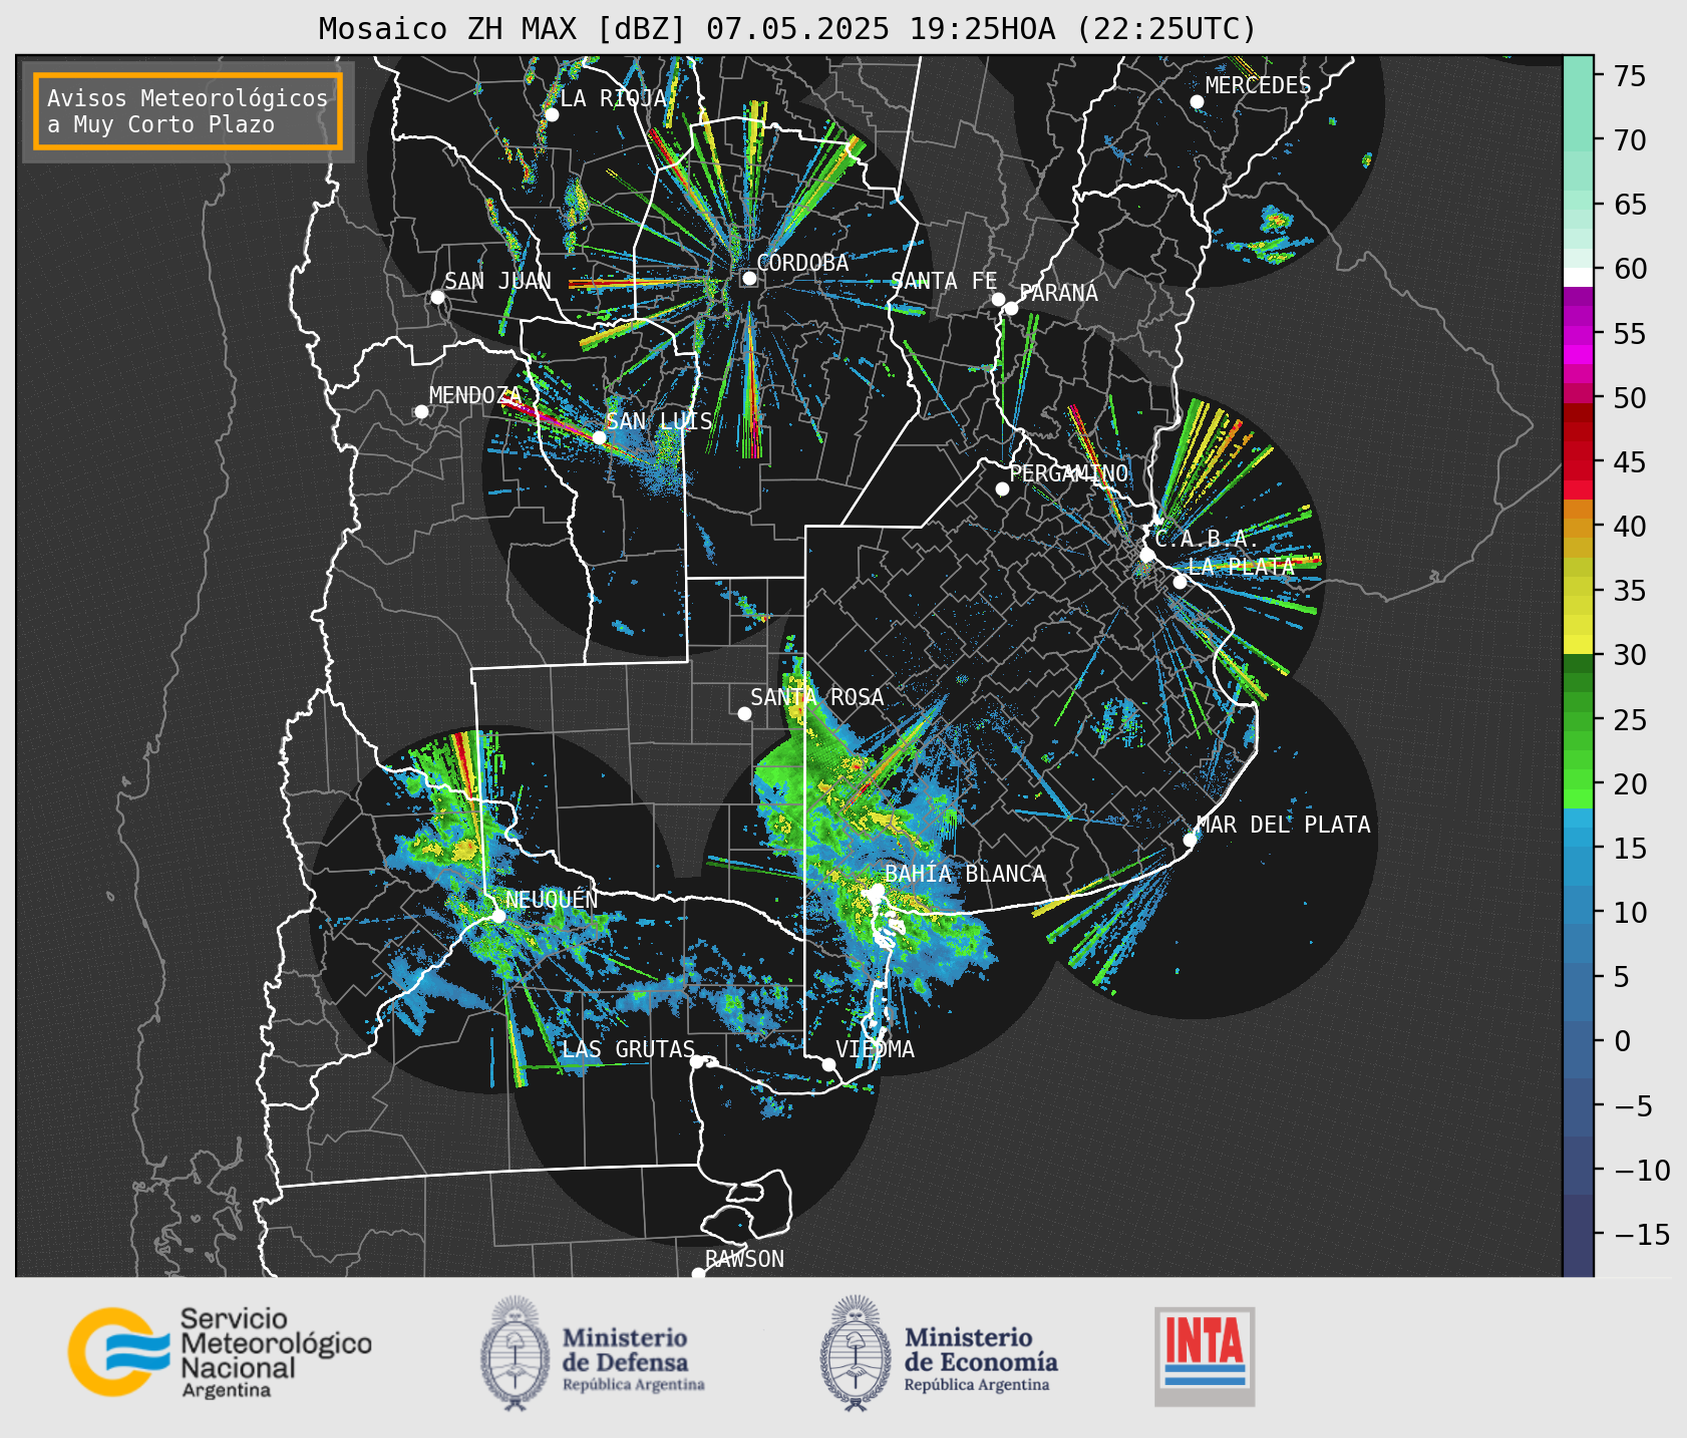Click the -15 dBZ dark colorbar band
The image size is (1687, 1438).
point(1578,1234)
